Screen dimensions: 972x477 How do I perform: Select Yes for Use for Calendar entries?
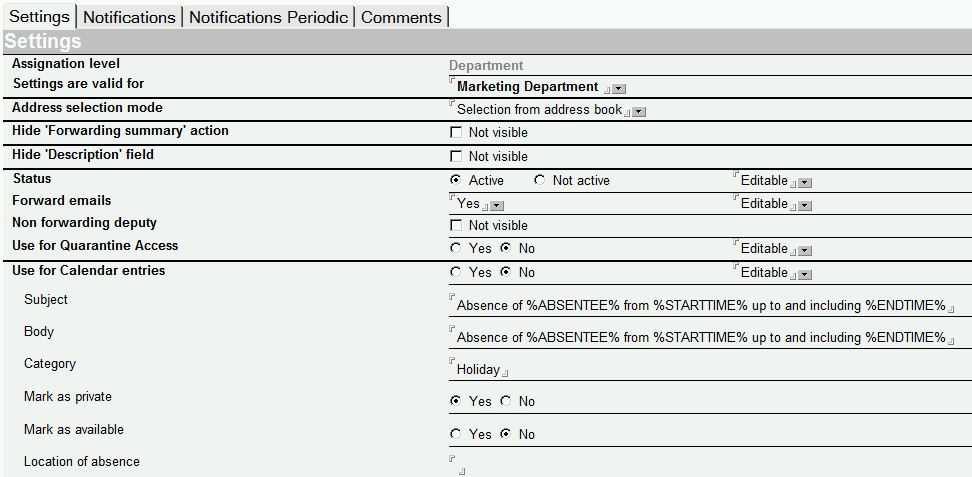coord(456,272)
